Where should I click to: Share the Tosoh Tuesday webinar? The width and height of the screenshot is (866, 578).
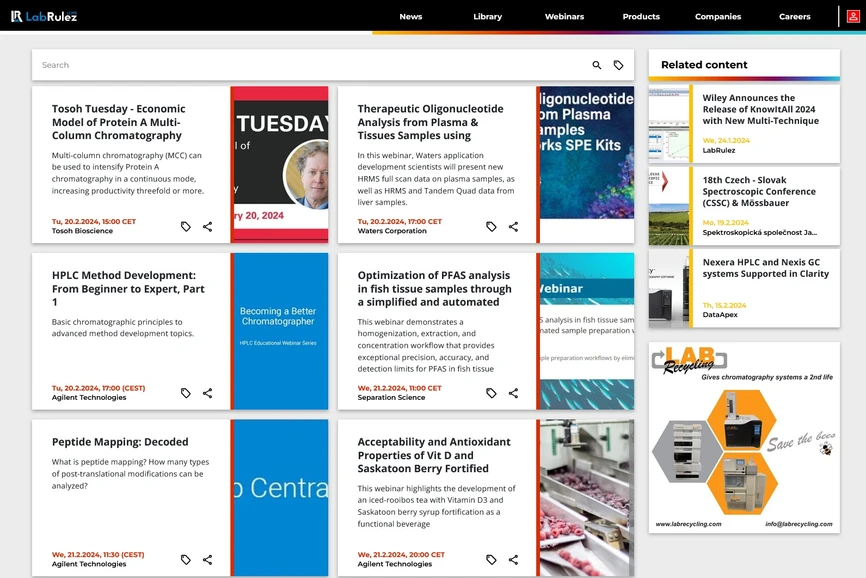pos(208,226)
